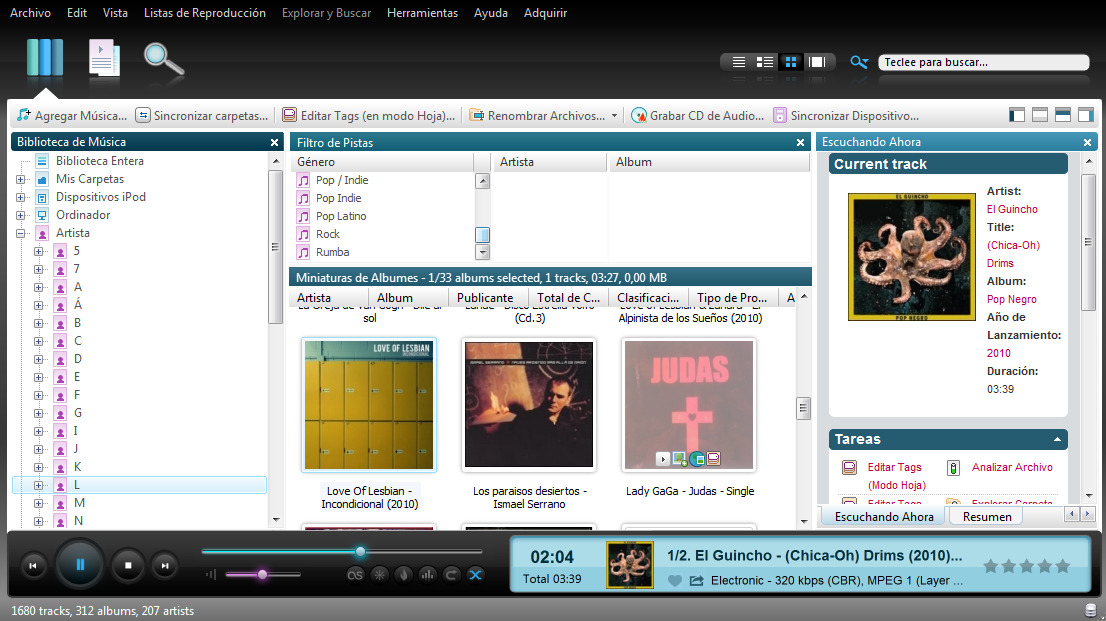Open the Renombrar Archivos dropdown arrow
Viewport: 1106px width, 621px height.
coord(614,116)
